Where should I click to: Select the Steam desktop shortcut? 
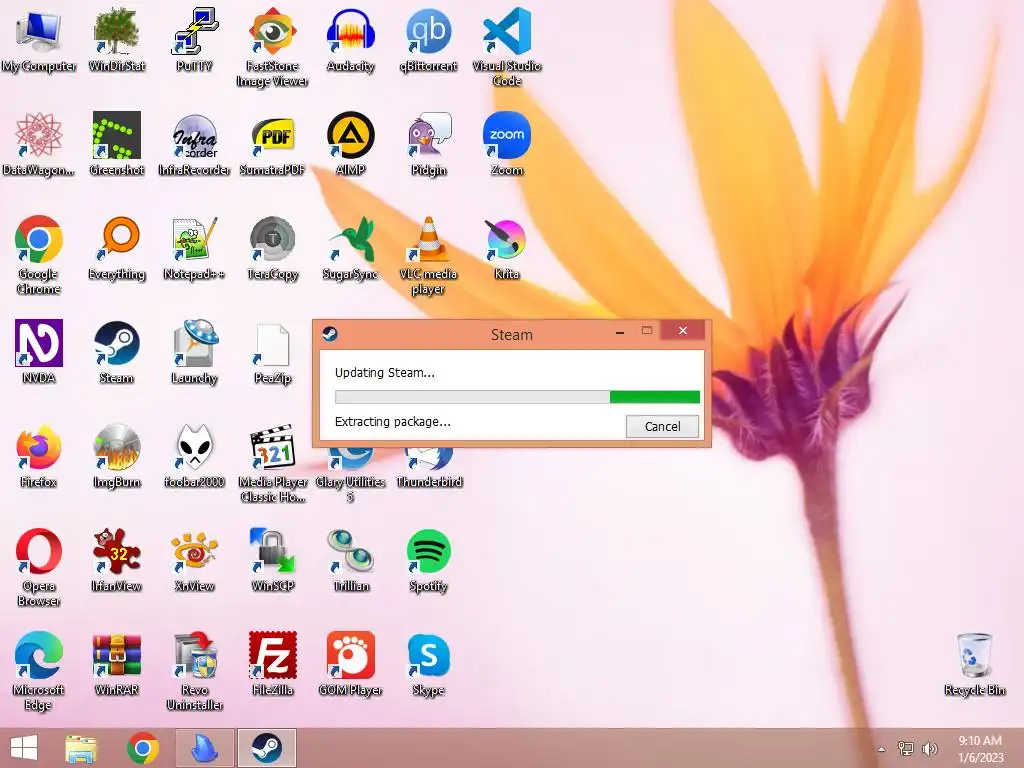click(x=116, y=352)
